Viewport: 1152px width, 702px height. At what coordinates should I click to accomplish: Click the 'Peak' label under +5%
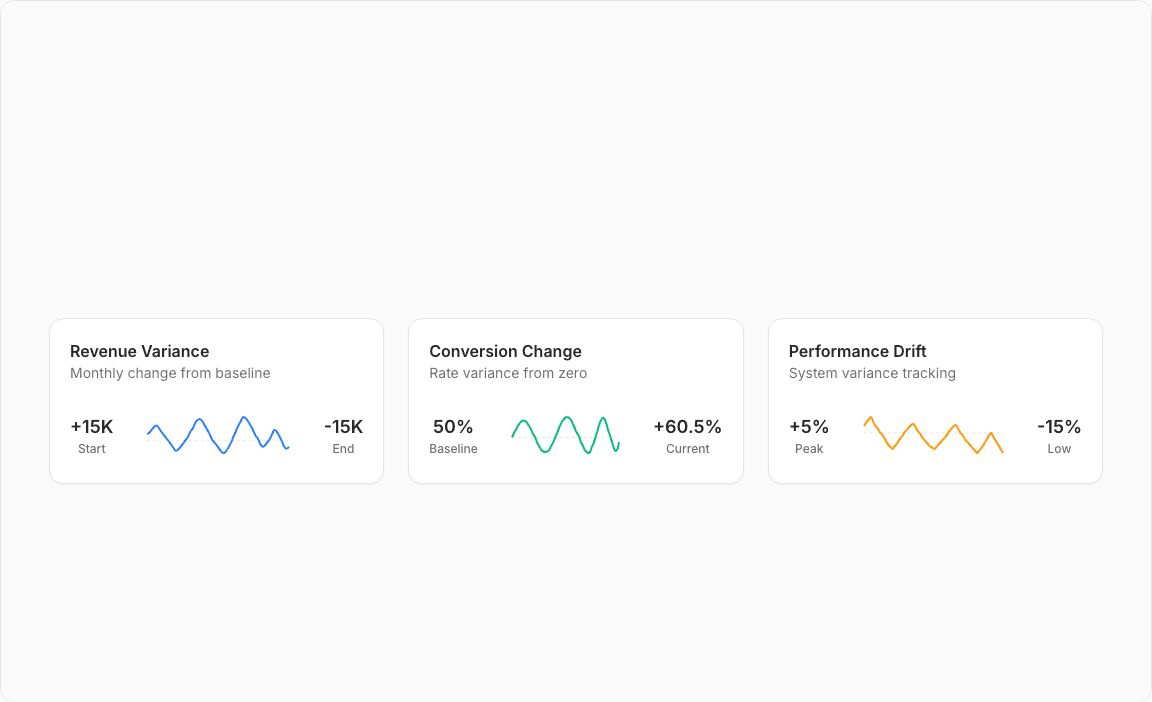pyautogui.click(x=809, y=449)
